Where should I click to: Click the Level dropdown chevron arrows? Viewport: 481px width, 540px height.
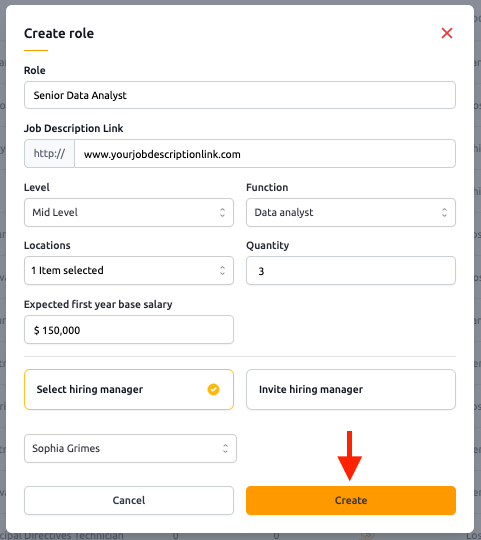click(222, 212)
